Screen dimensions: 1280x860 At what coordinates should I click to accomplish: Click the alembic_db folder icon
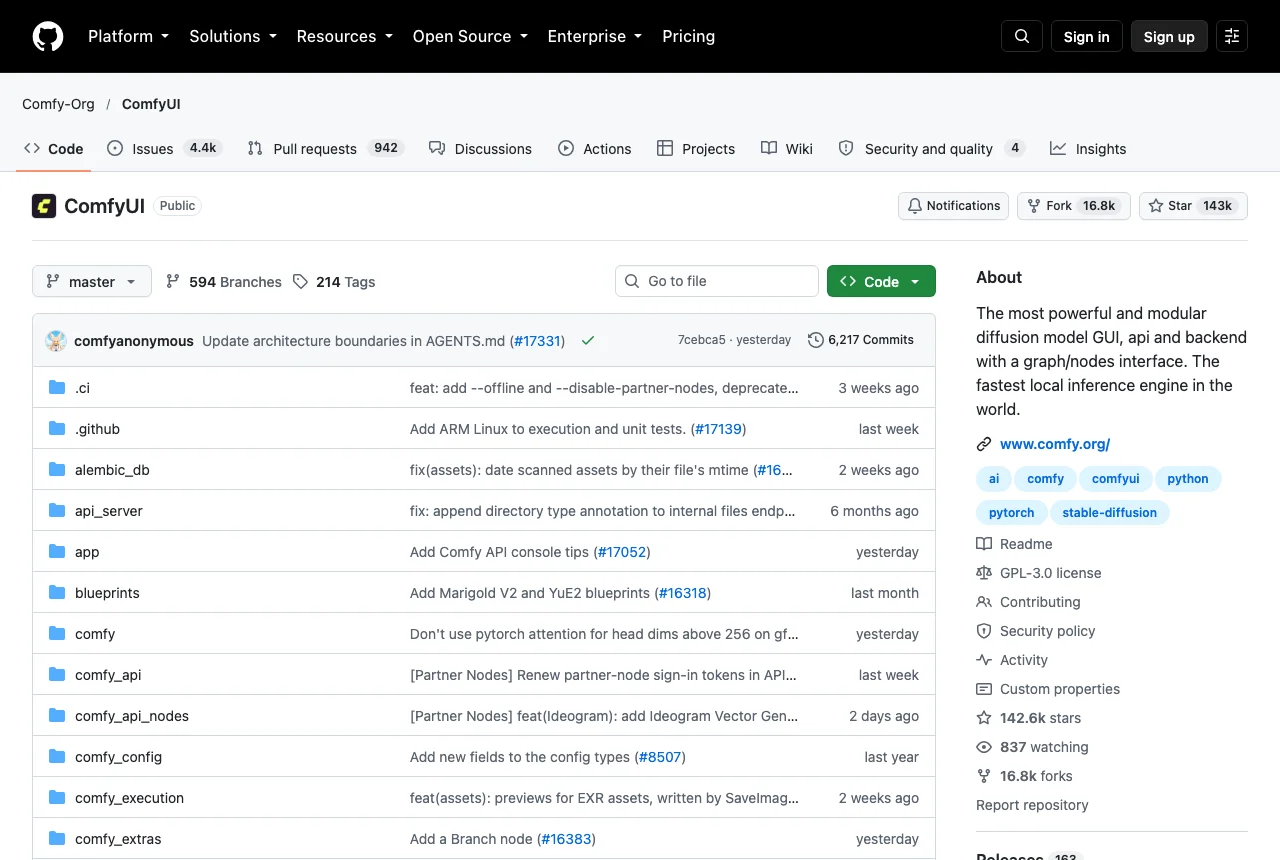pos(57,470)
